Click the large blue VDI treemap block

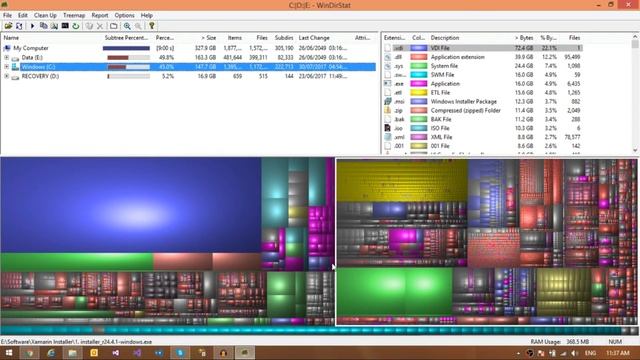pyautogui.click(x=131, y=205)
